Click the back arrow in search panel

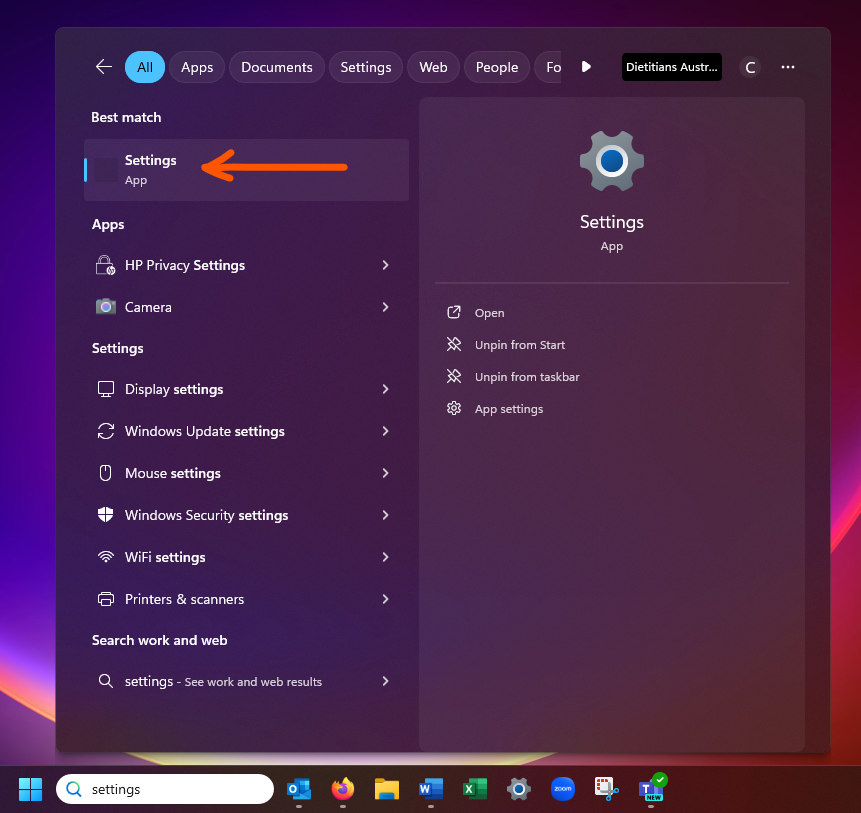click(103, 67)
